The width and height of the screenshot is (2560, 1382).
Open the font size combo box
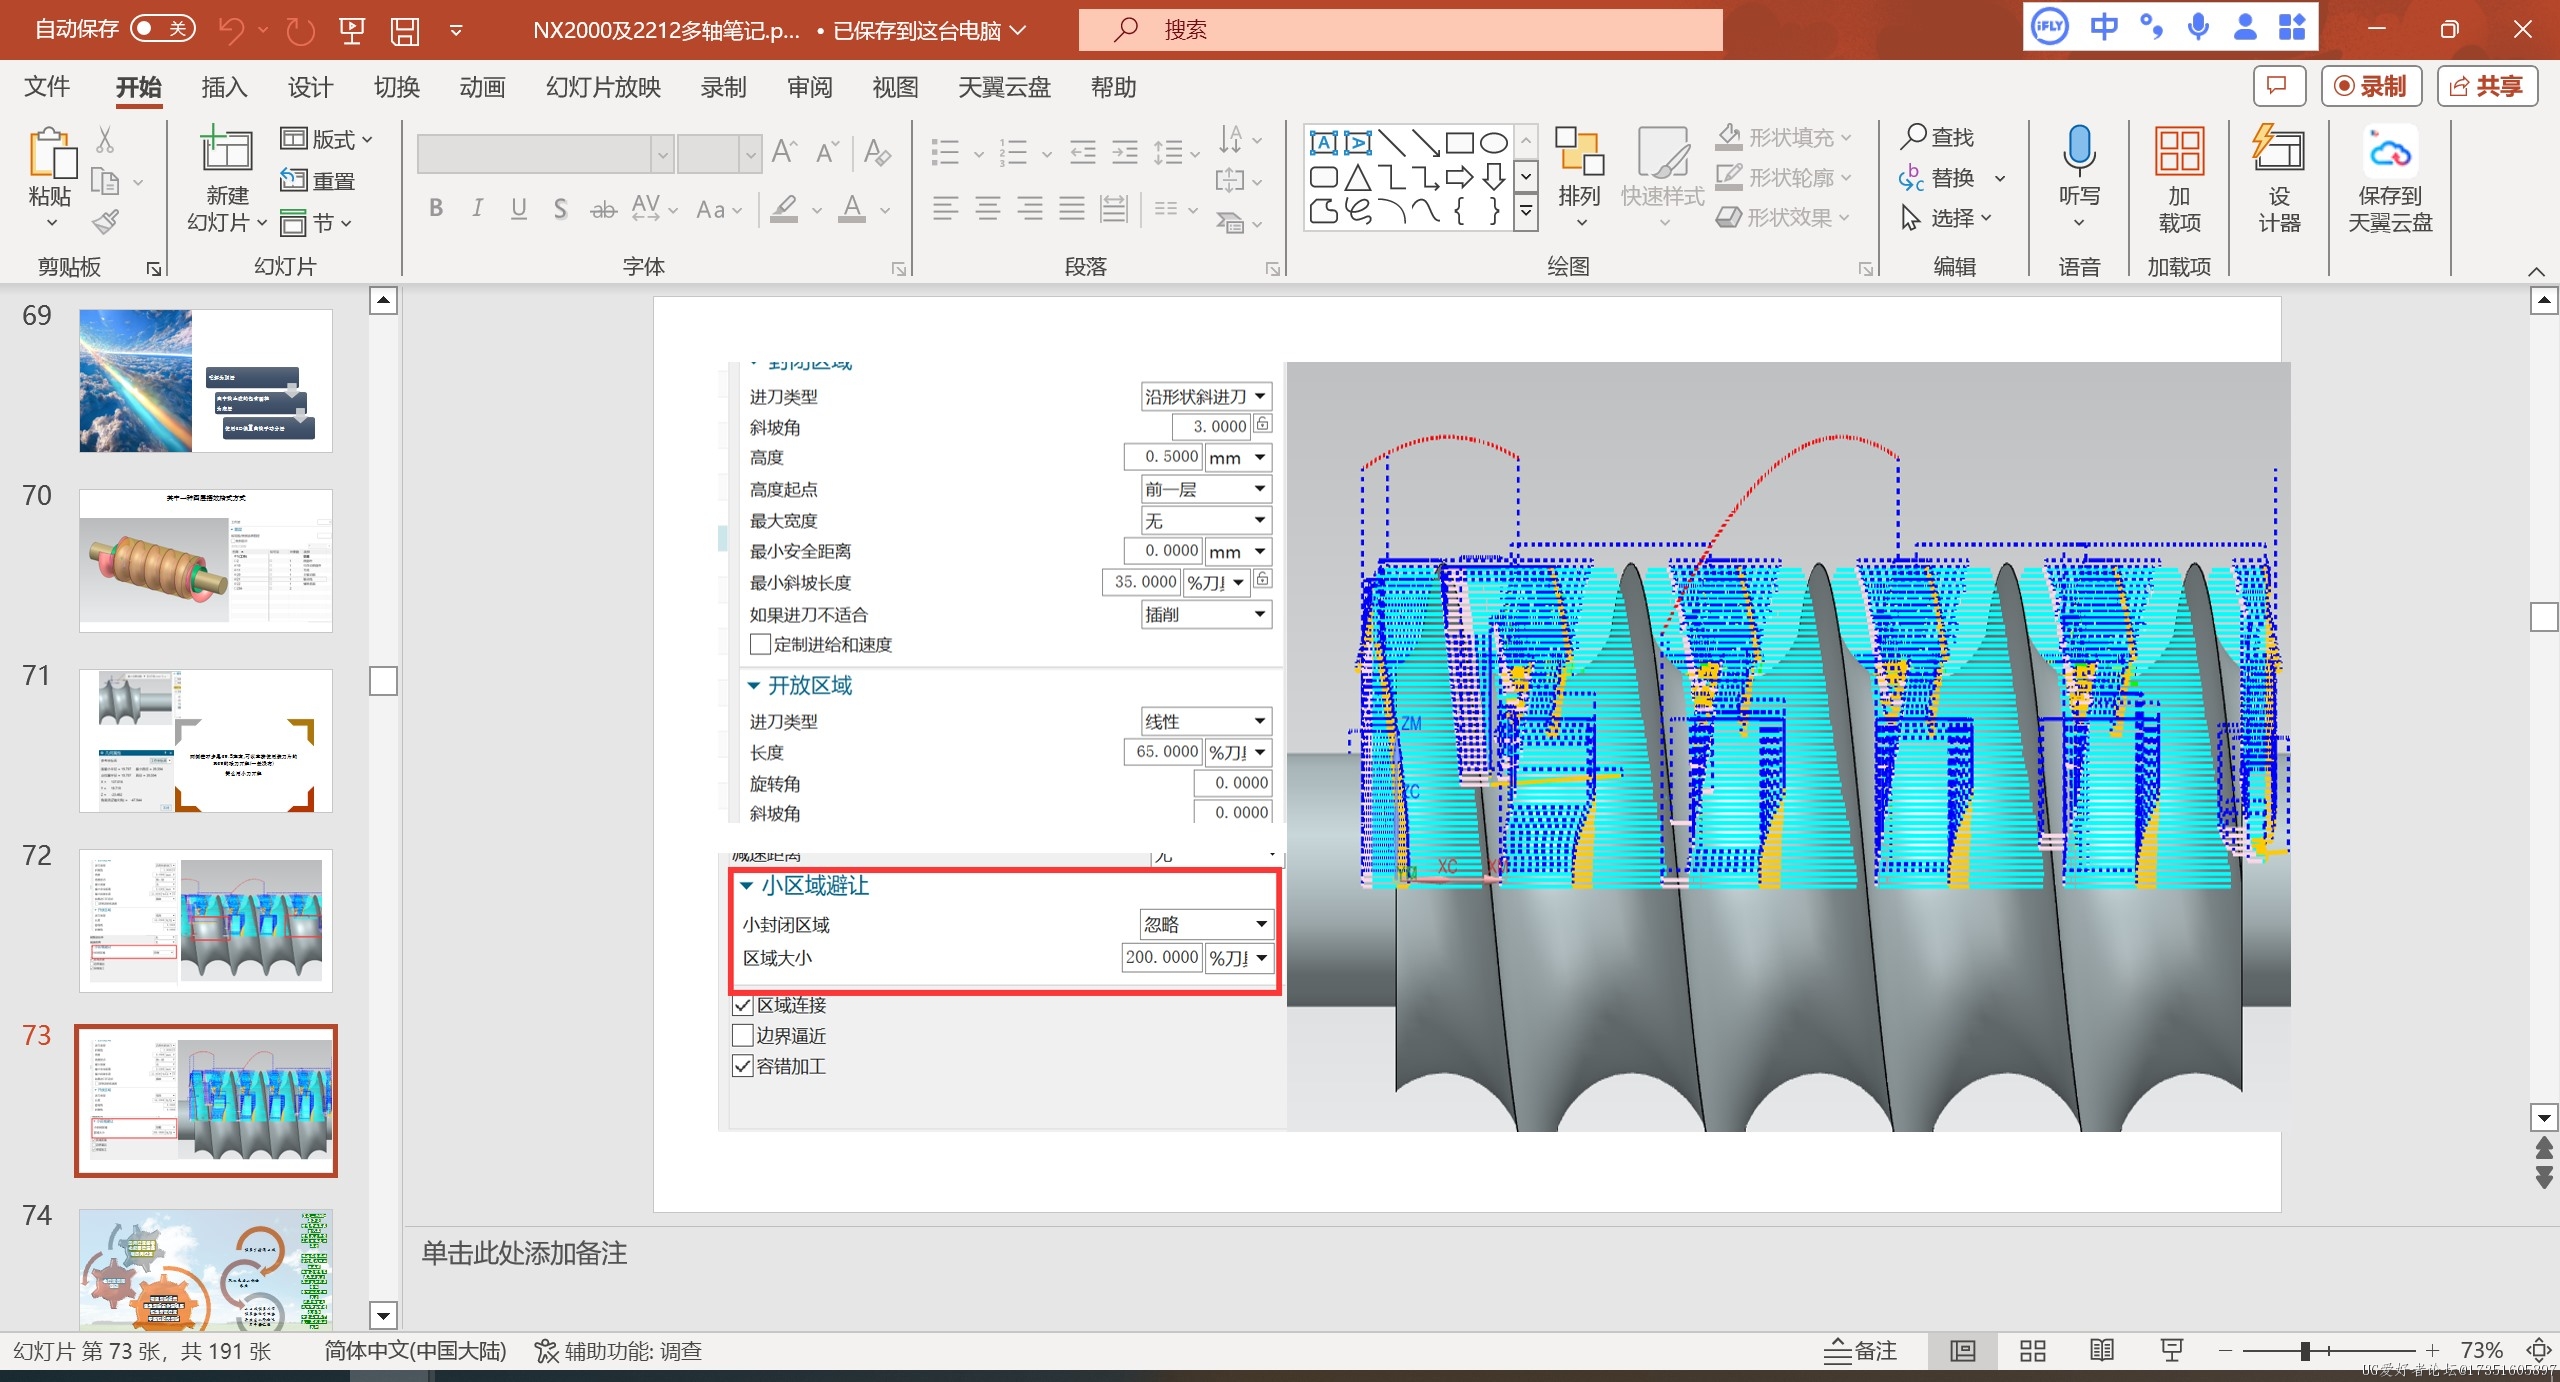point(718,154)
